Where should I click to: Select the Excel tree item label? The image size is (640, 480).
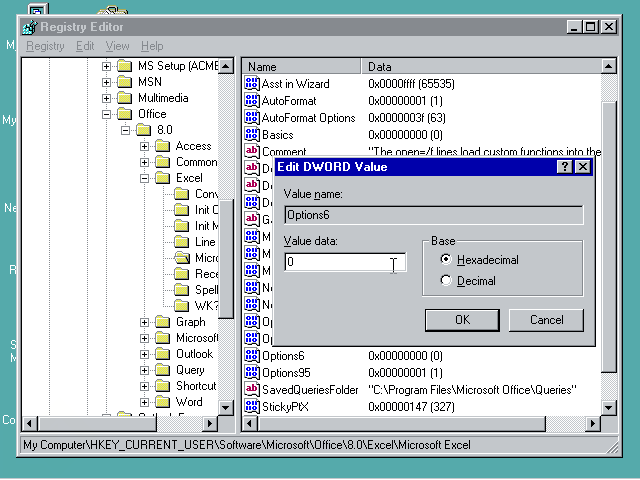pyautogui.click(x=189, y=178)
